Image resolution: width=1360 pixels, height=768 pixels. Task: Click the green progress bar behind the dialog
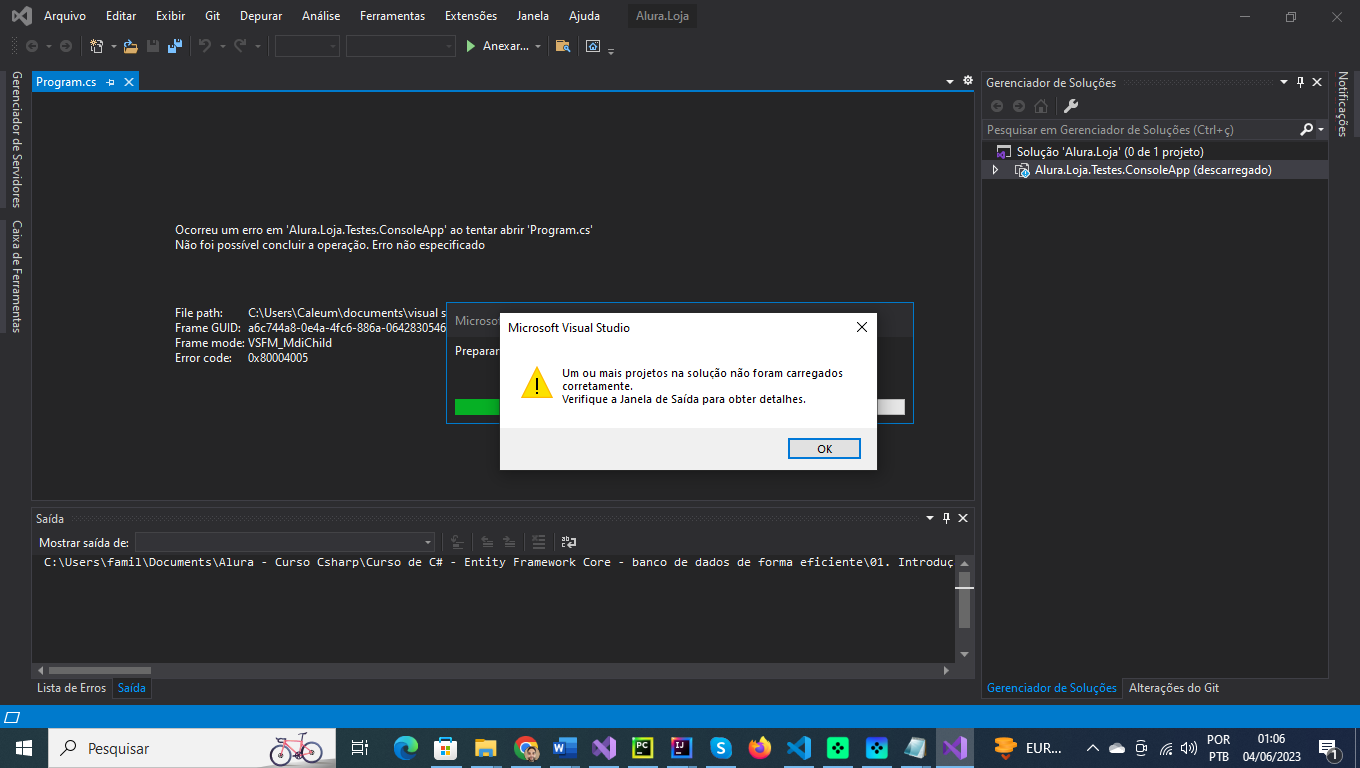point(477,407)
